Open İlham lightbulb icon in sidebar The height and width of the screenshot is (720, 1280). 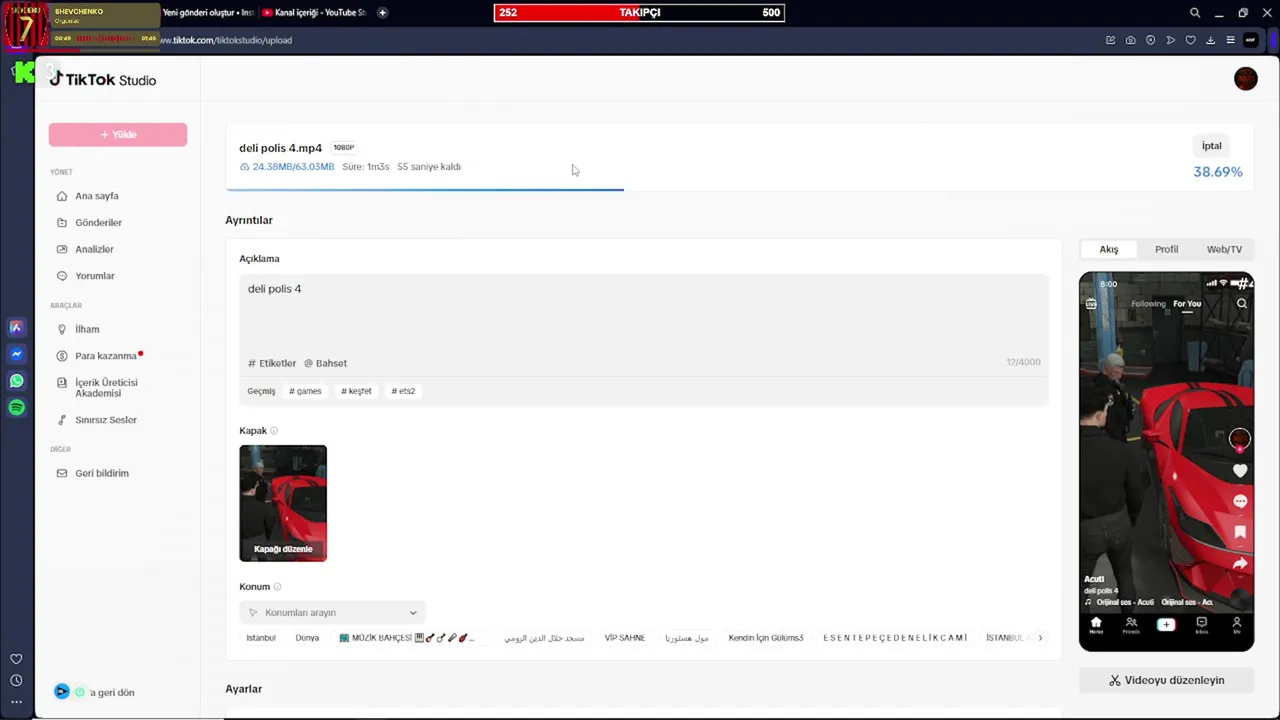(x=62, y=329)
